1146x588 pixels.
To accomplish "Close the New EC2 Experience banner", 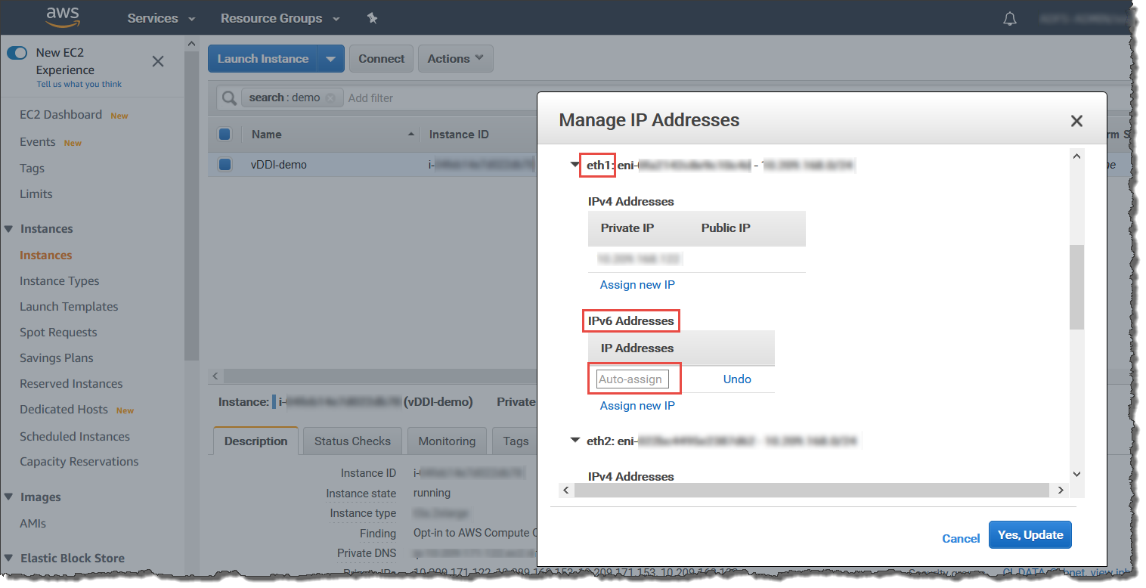I will 158,62.
